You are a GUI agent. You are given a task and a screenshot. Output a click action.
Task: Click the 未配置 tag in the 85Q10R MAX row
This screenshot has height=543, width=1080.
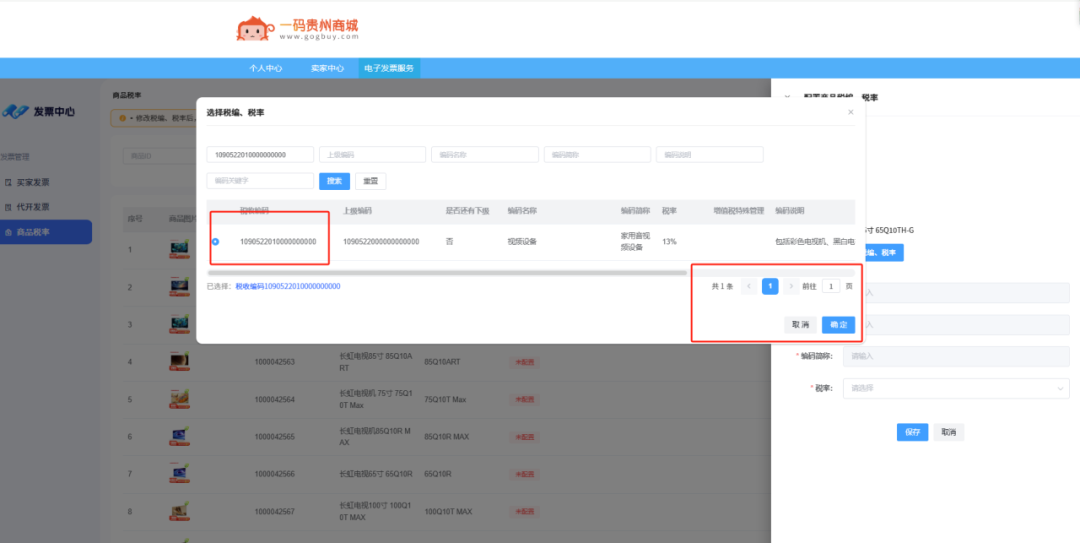[x=523, y=437]
